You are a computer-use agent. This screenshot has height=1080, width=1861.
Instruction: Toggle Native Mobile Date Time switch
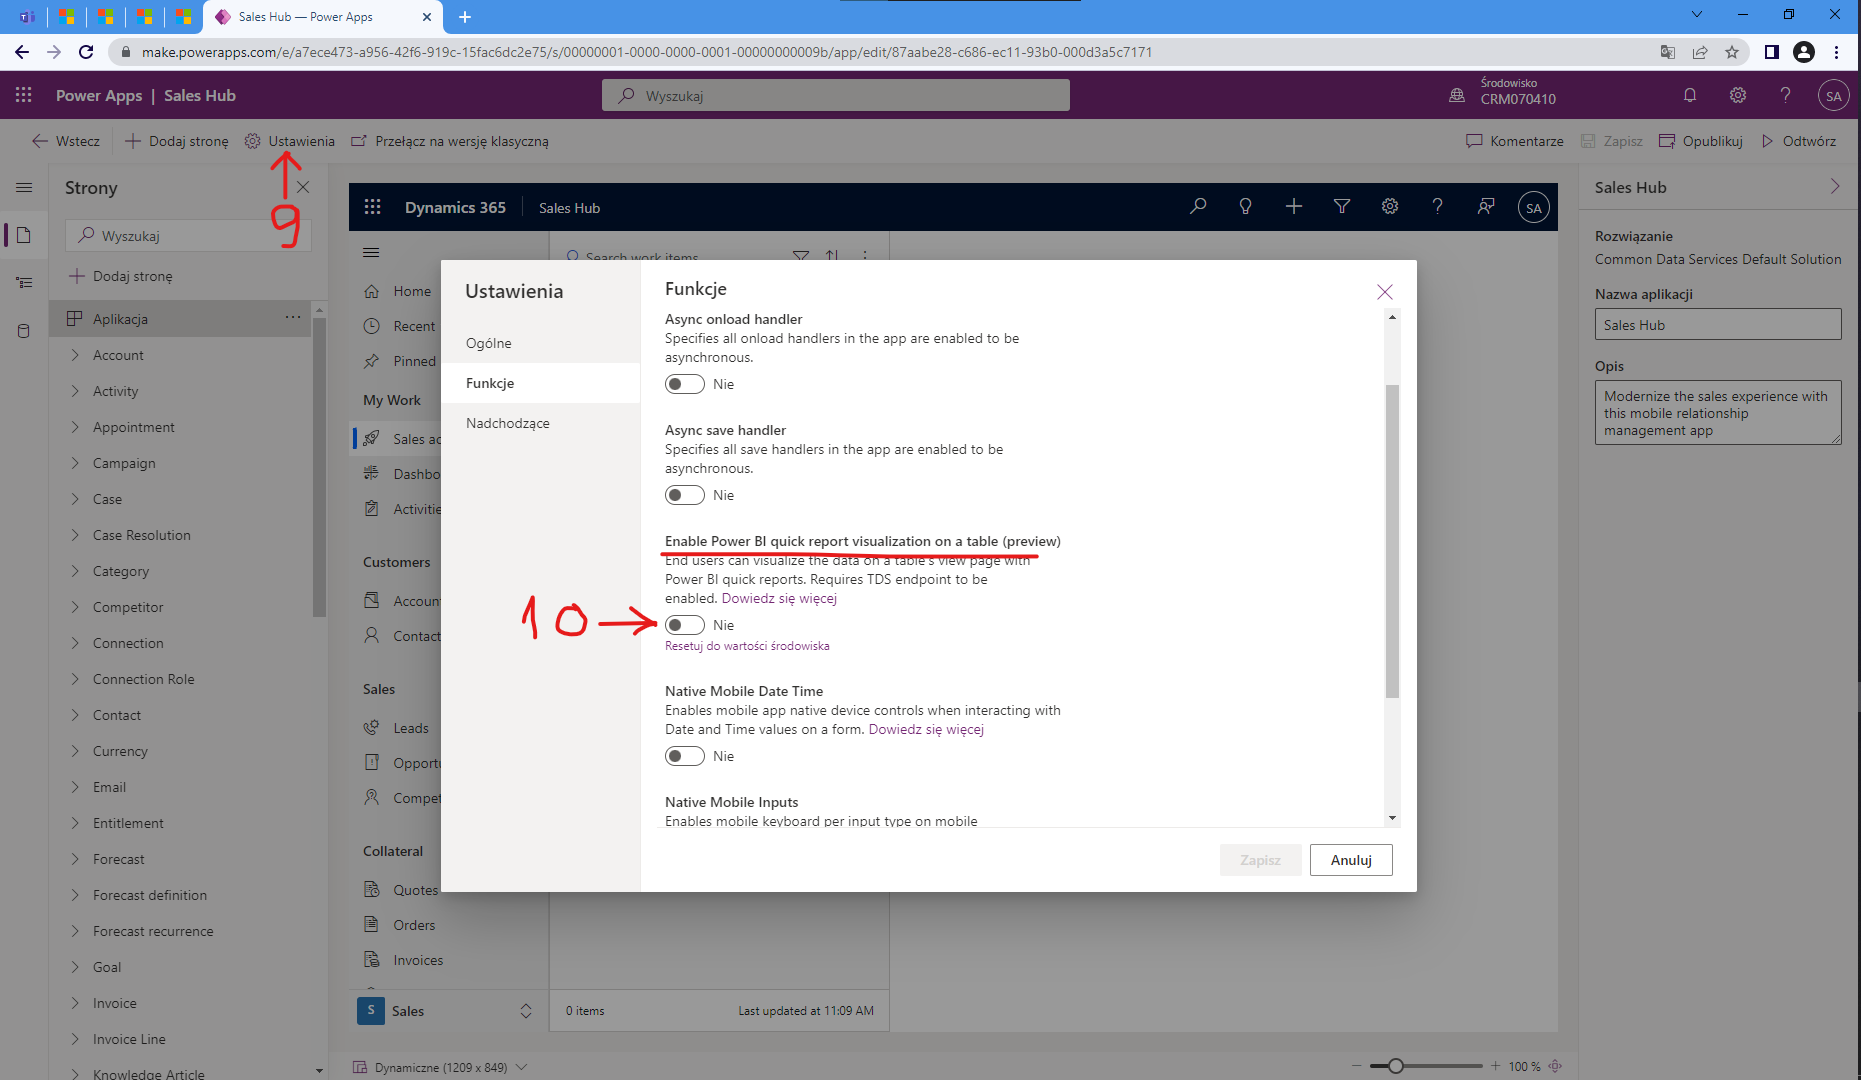pos(685,756)
